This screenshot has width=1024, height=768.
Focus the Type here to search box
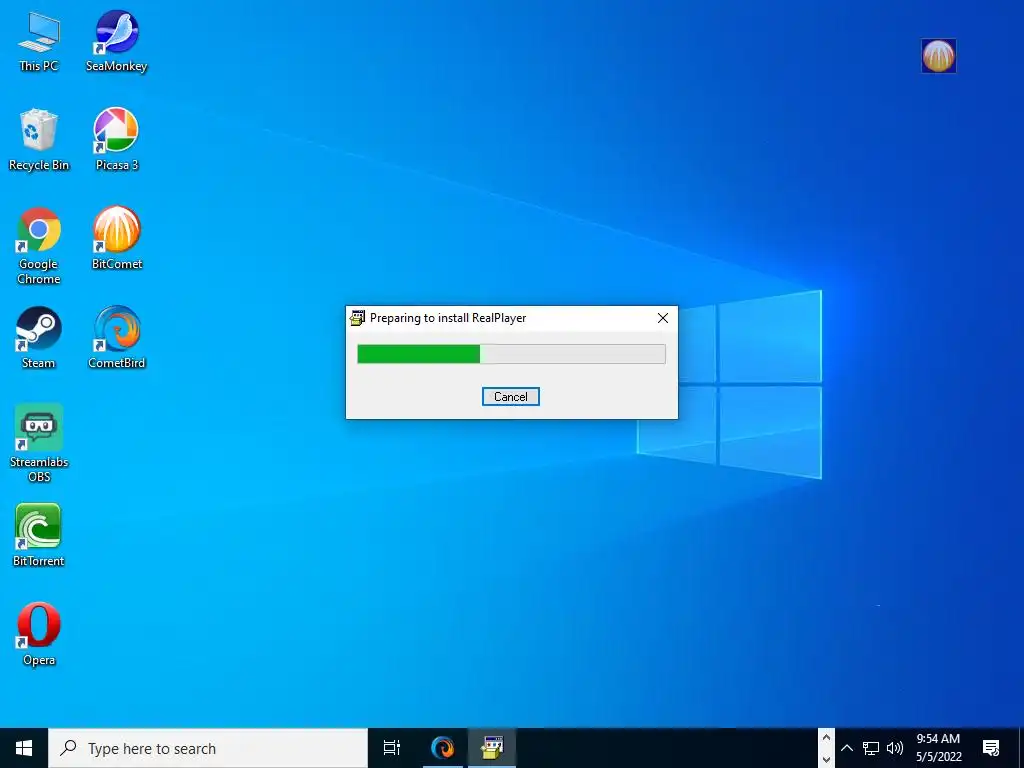pos(208,748)
